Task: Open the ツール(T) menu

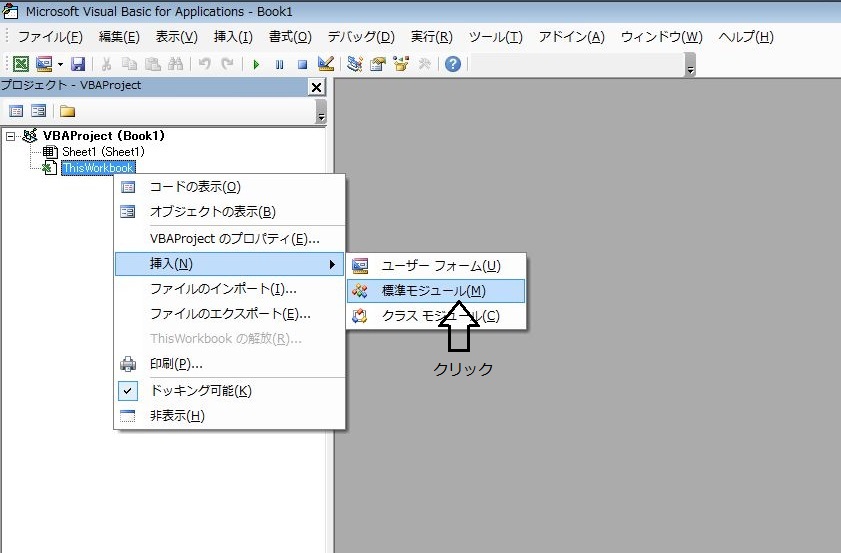Action: pos(496,36)
